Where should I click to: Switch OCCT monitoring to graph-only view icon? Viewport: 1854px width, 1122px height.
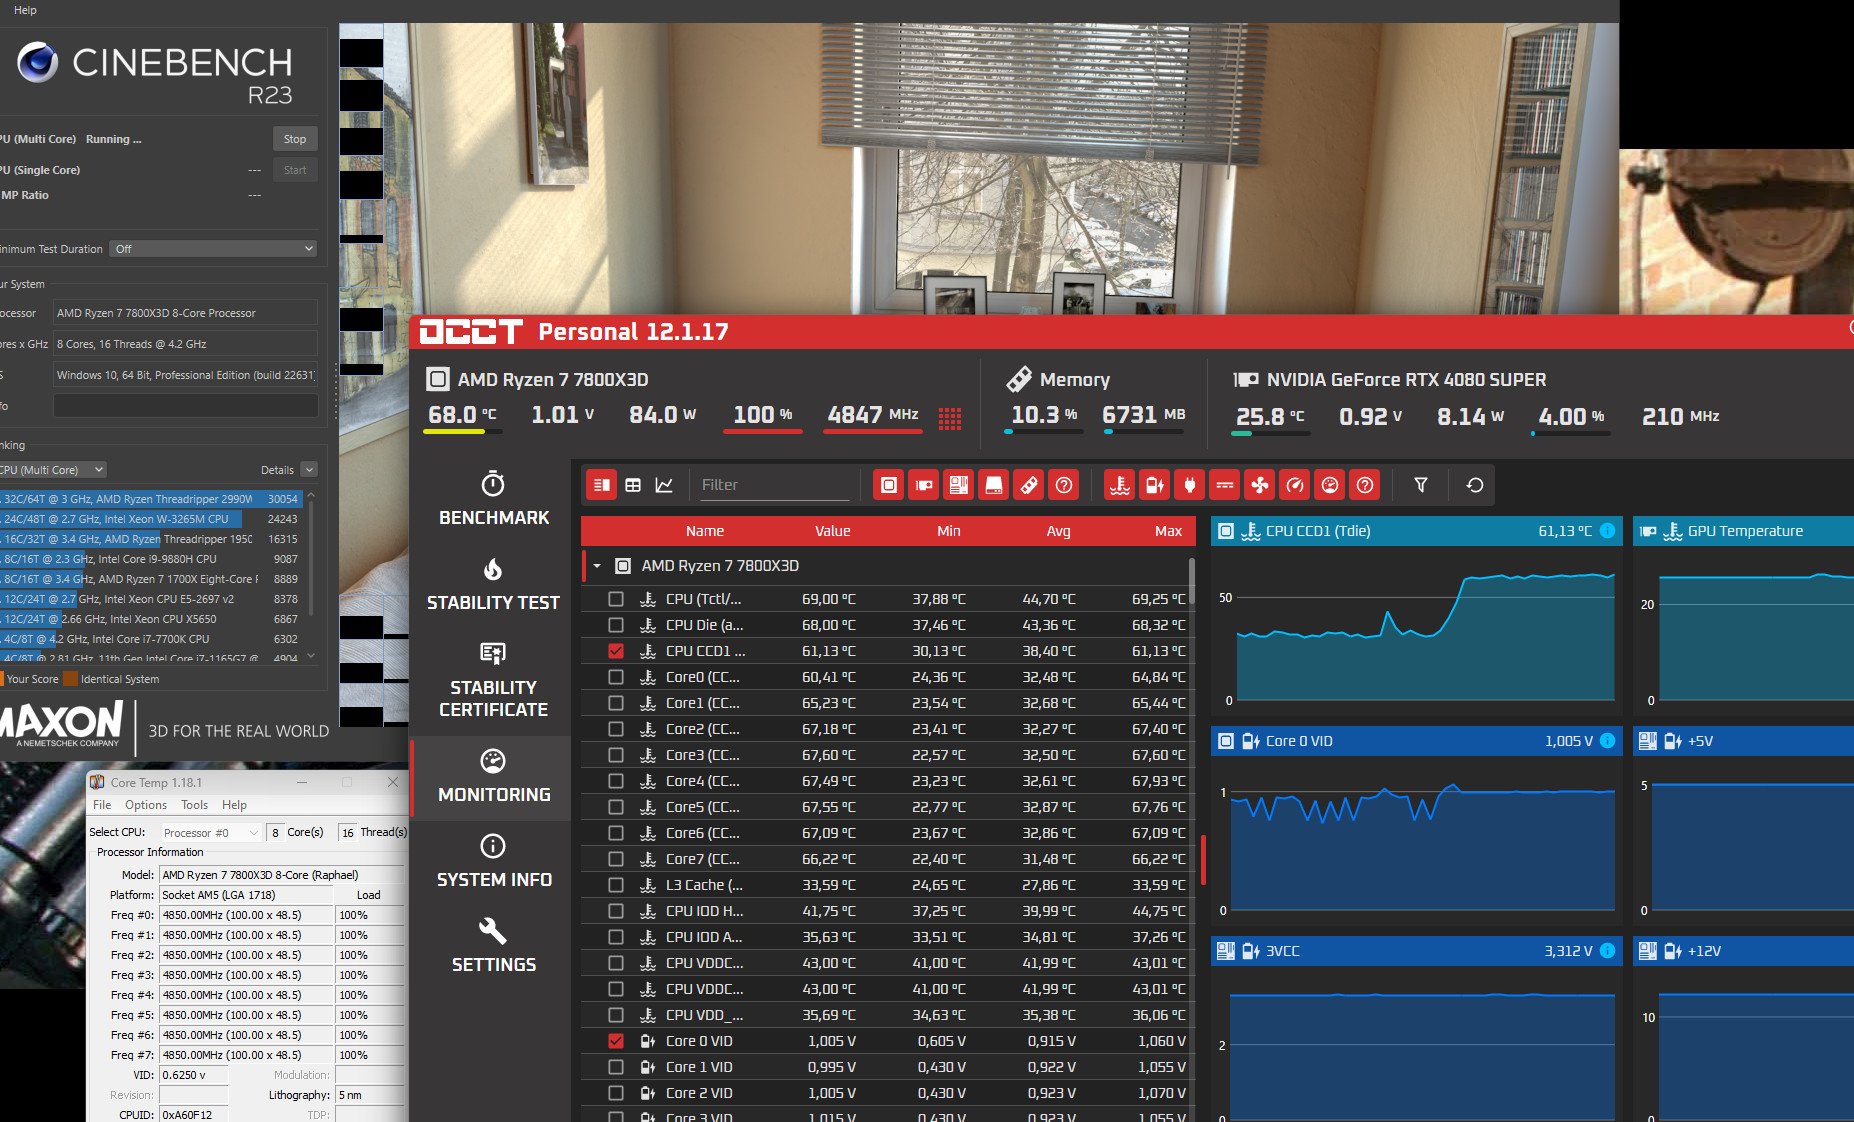tap(664, 485)
